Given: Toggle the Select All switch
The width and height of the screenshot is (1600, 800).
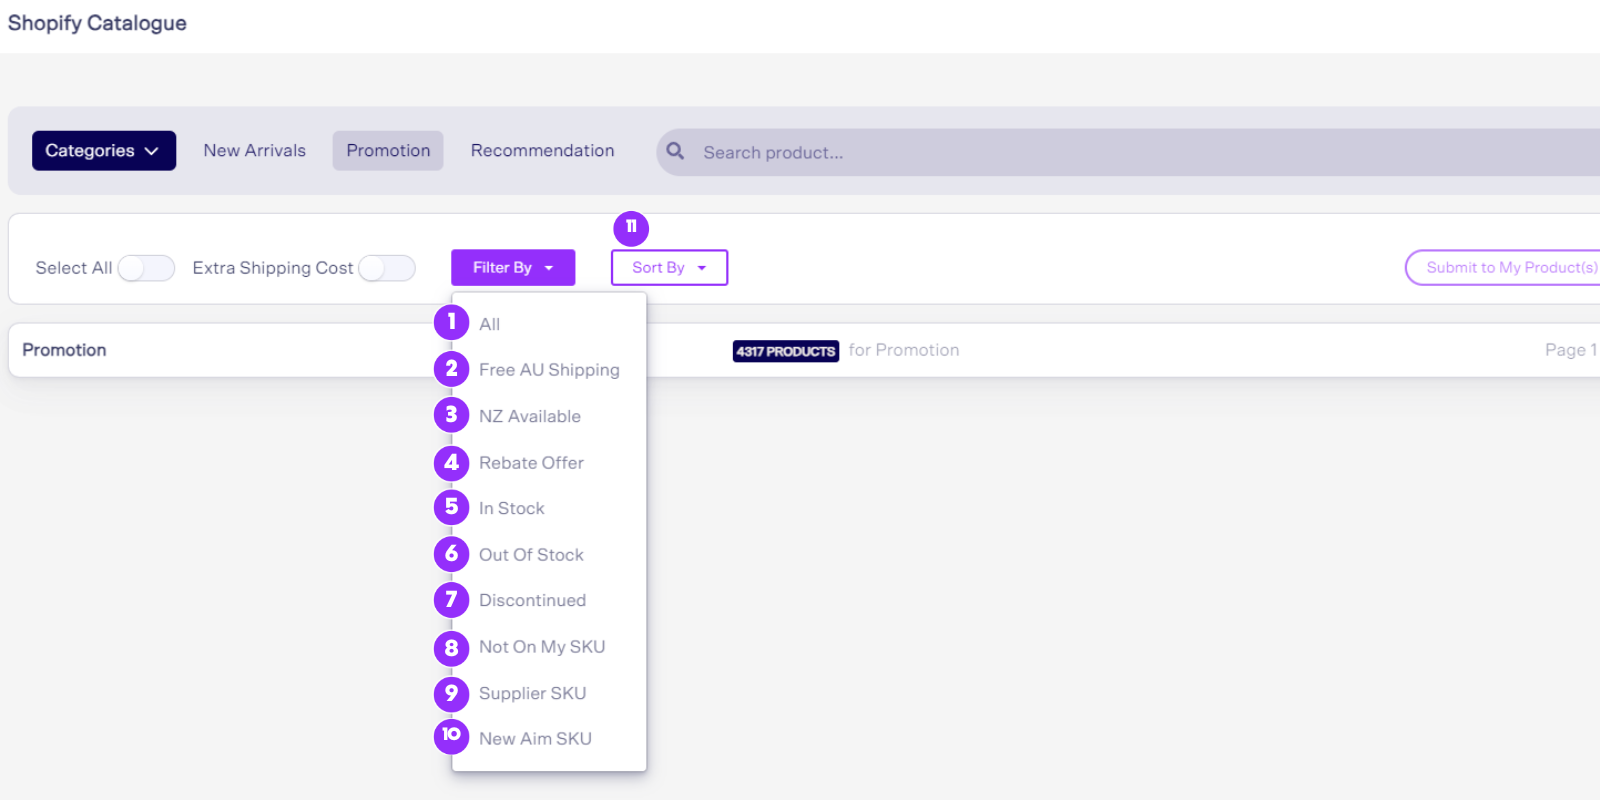Looking at the screenshot, I should [x=146, y=268].
